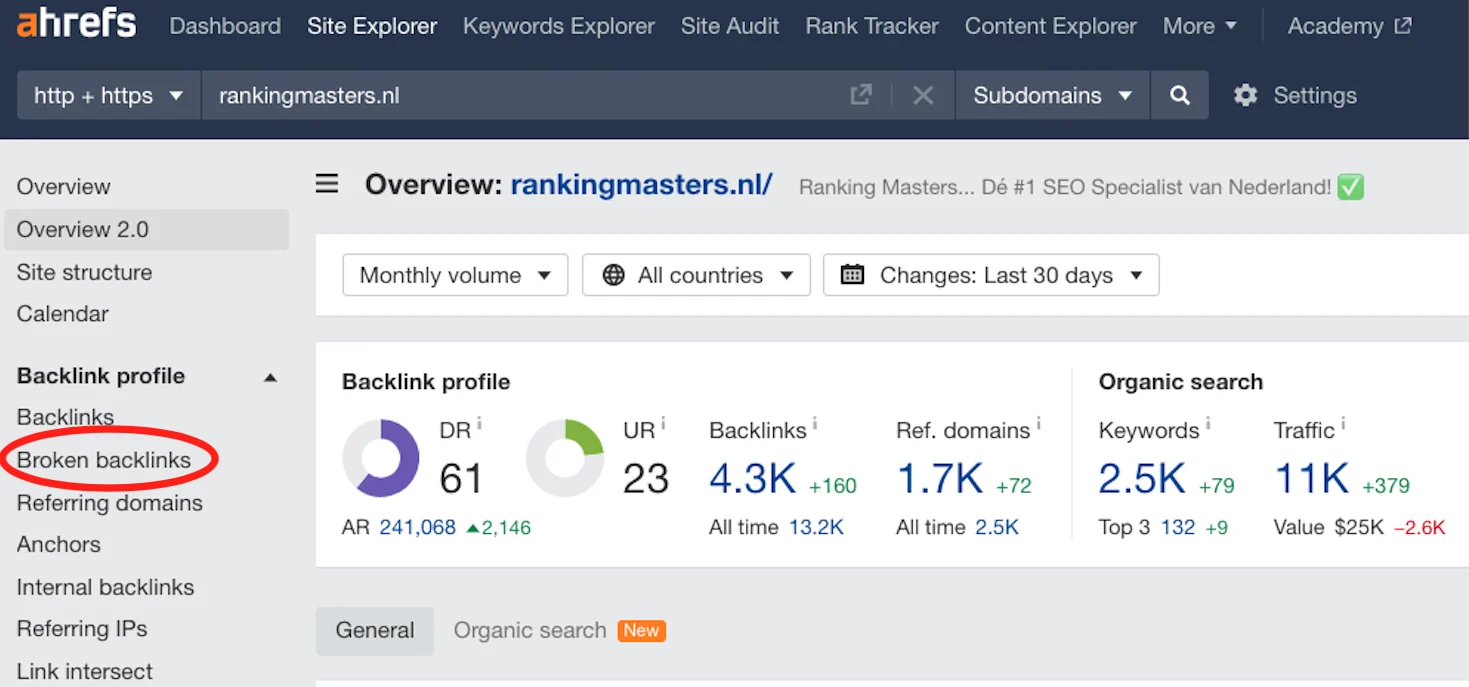Open the All countries dropdown
The image size is (1469, 687).
click(x=696, y=275)
